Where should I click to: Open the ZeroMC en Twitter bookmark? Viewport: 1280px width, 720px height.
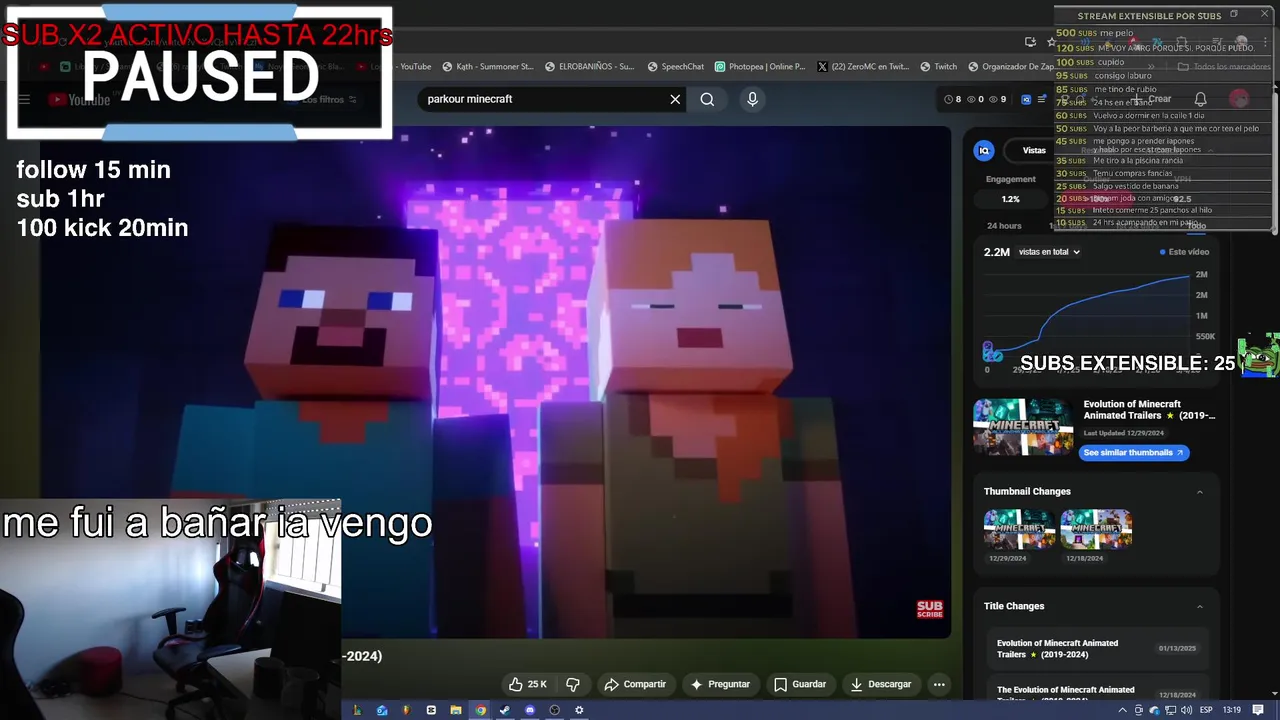click(x=863, y=67)
